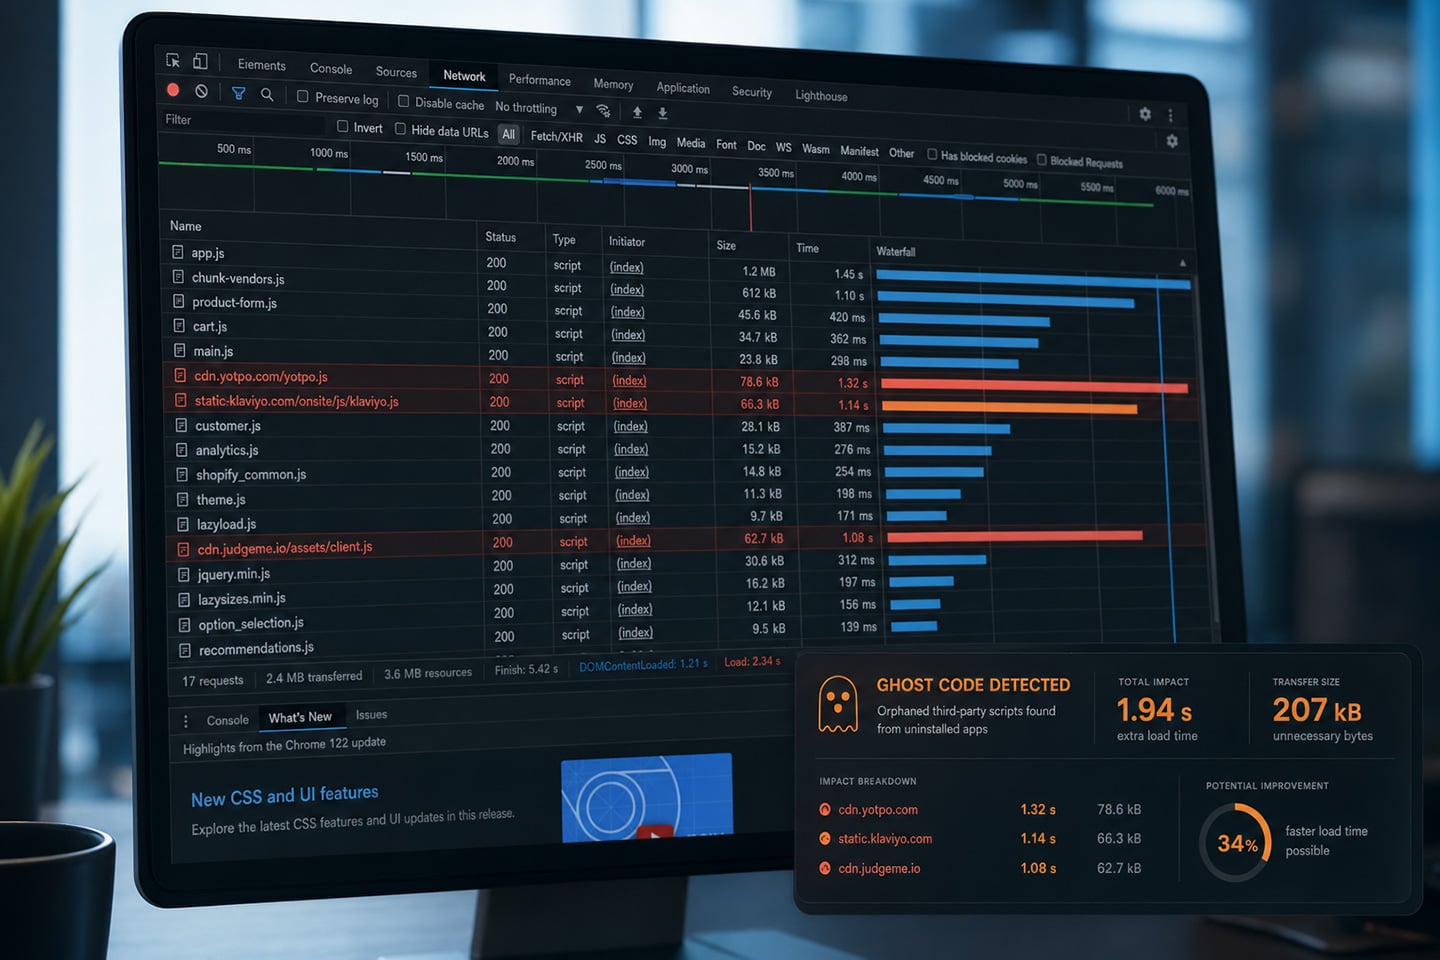Screen dimensions: 1440x960
Task: Focus the Filter text input
Action: [x=245, y=121]
